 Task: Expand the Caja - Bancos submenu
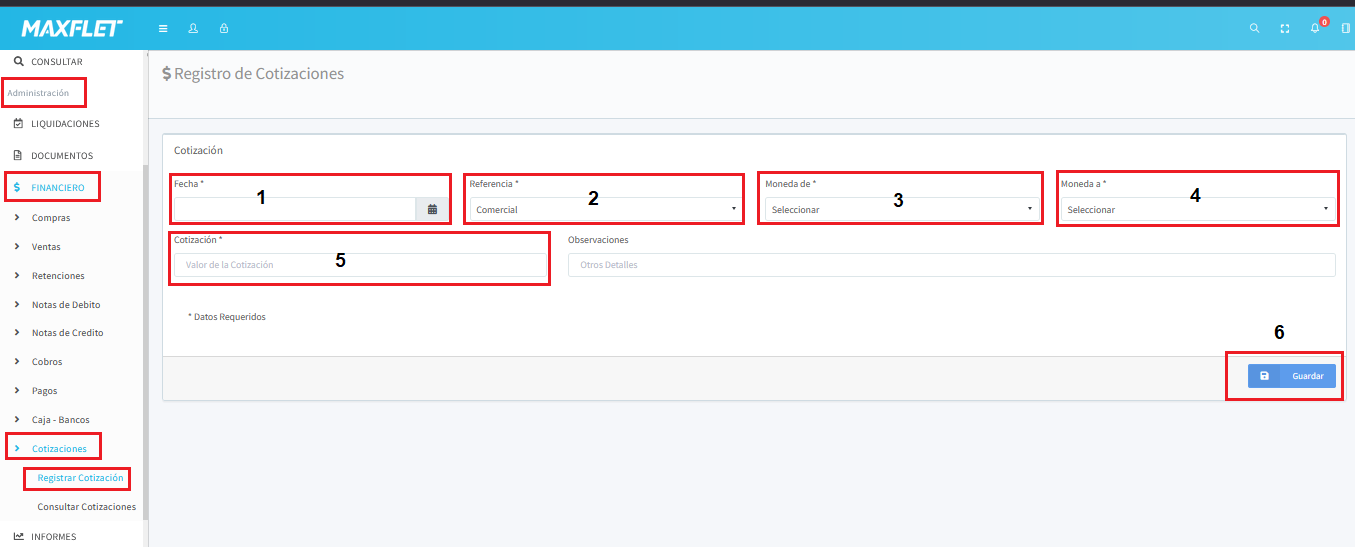[x=60, y=419]
